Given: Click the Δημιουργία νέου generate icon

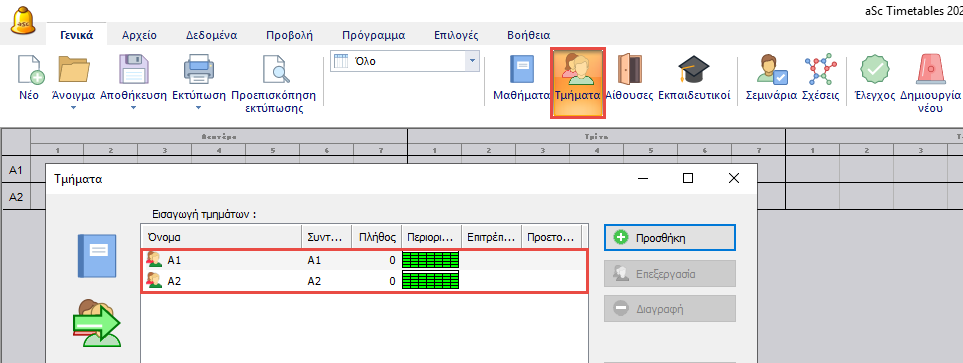Looking at the screenshot, I should pyautogui.click(x=930, y=84).
